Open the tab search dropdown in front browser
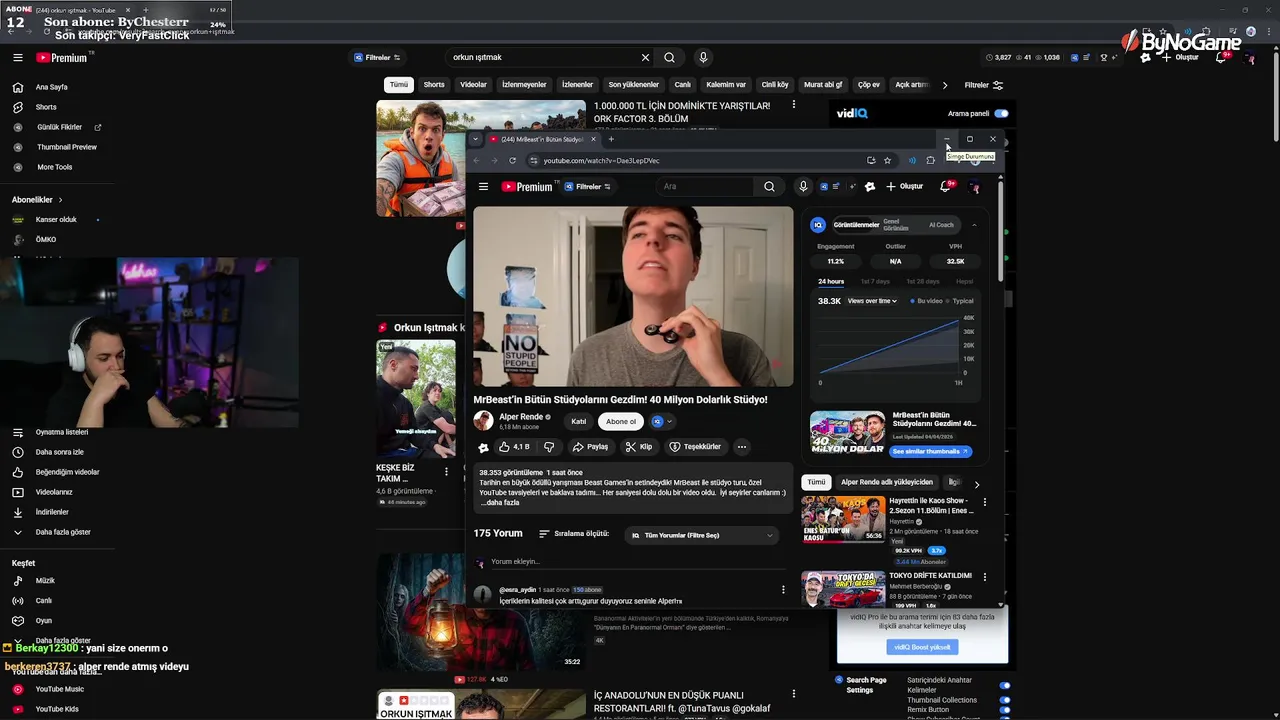The width and height of the screenshot is (1280, 720). 475,139
